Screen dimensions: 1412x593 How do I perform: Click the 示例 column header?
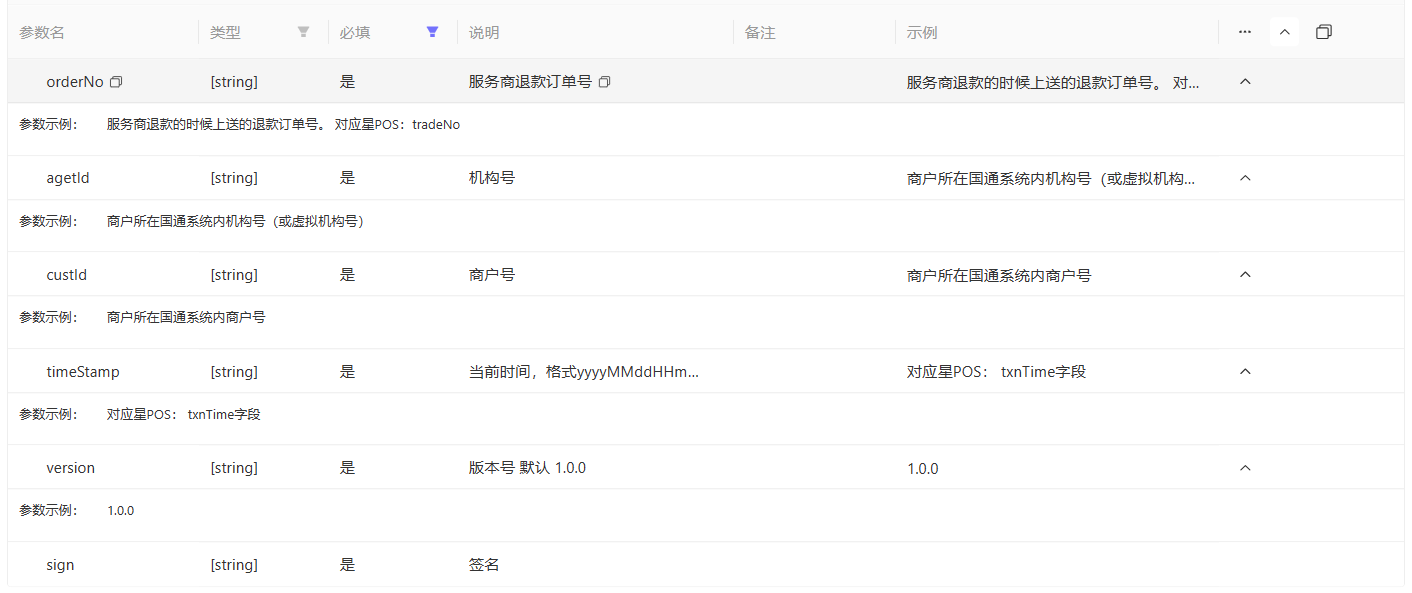pyautogui.click(x=922, y=33)
